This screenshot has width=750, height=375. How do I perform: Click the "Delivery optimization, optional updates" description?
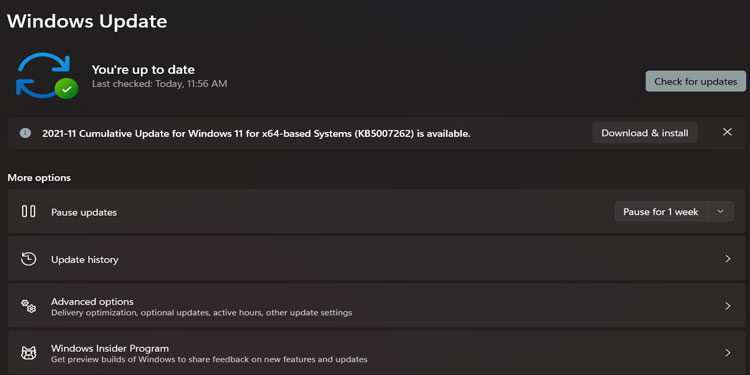pyautogui.click(x=201, y=313)
